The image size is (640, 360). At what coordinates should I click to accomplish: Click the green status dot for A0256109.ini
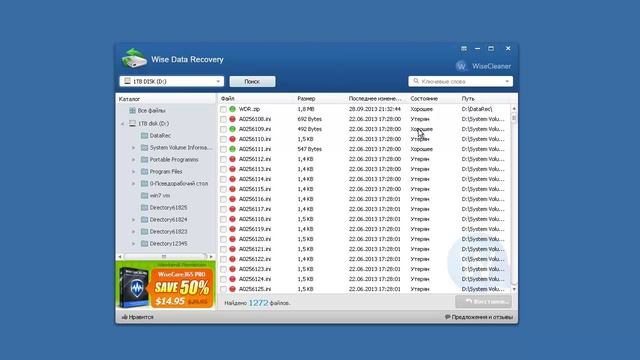click(232, 129)
